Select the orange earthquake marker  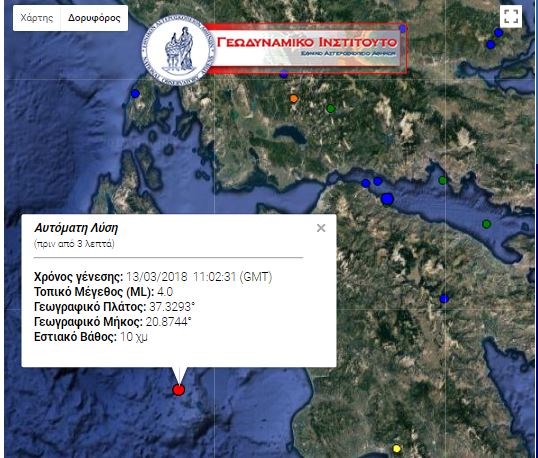[293, 99]
